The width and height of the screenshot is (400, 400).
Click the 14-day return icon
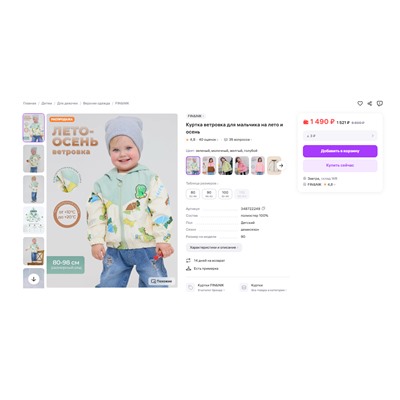point(188,260)
